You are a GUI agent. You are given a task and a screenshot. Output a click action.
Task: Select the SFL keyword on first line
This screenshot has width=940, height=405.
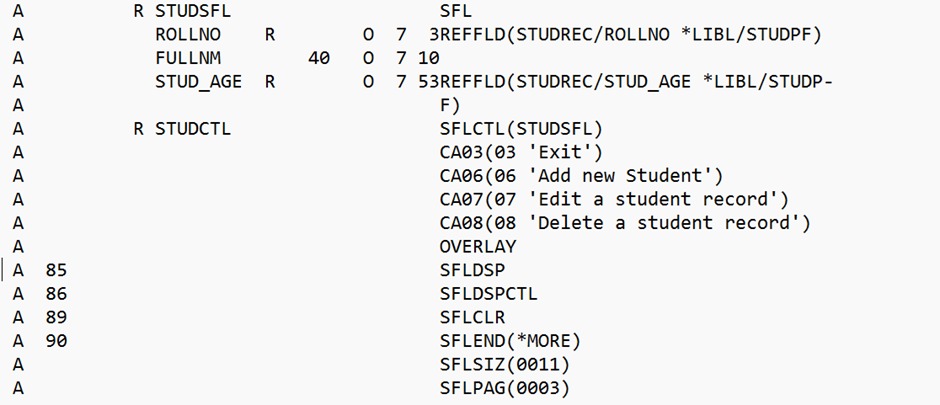coord(456,11)
